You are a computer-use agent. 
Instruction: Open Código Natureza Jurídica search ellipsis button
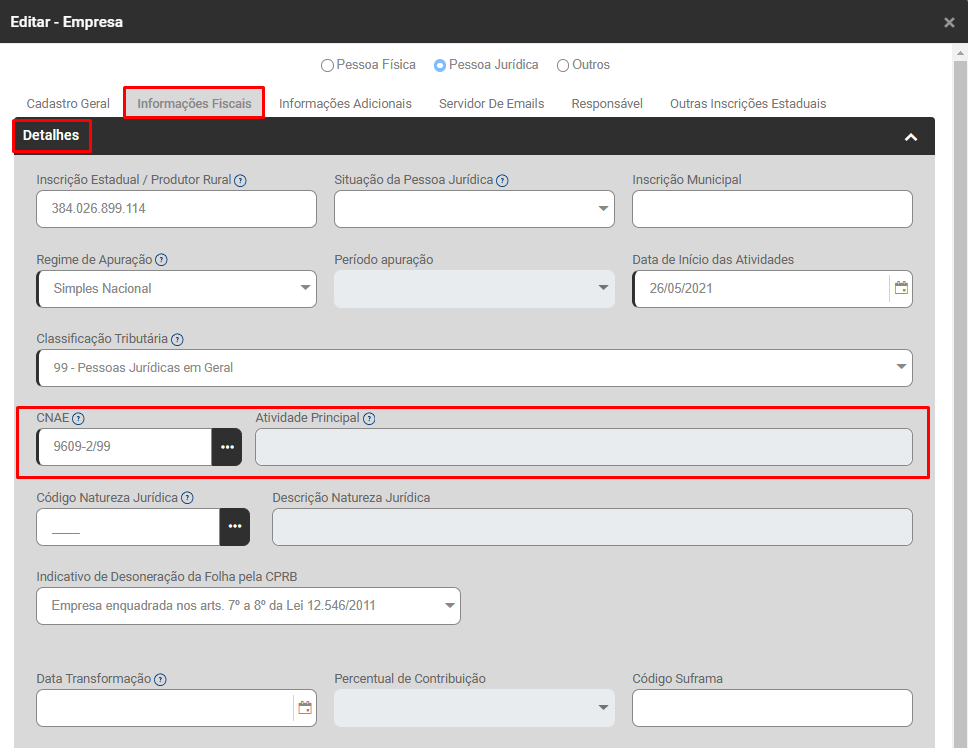coord(235,527)
